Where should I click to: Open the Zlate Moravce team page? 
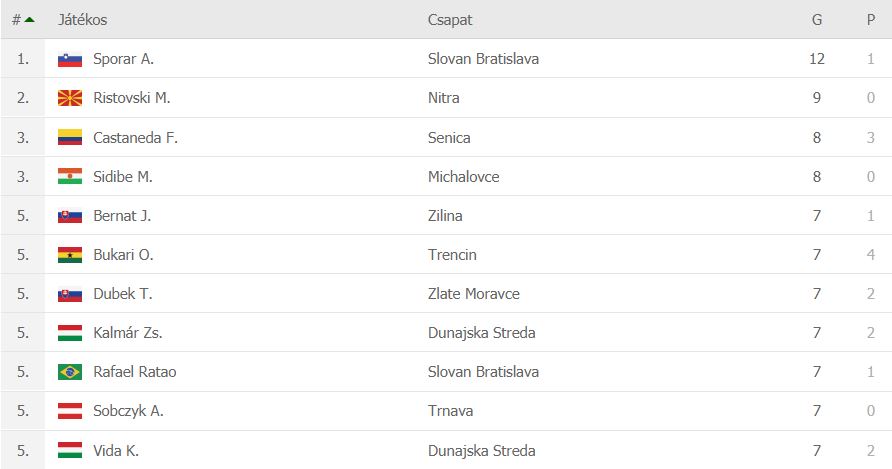474,294
